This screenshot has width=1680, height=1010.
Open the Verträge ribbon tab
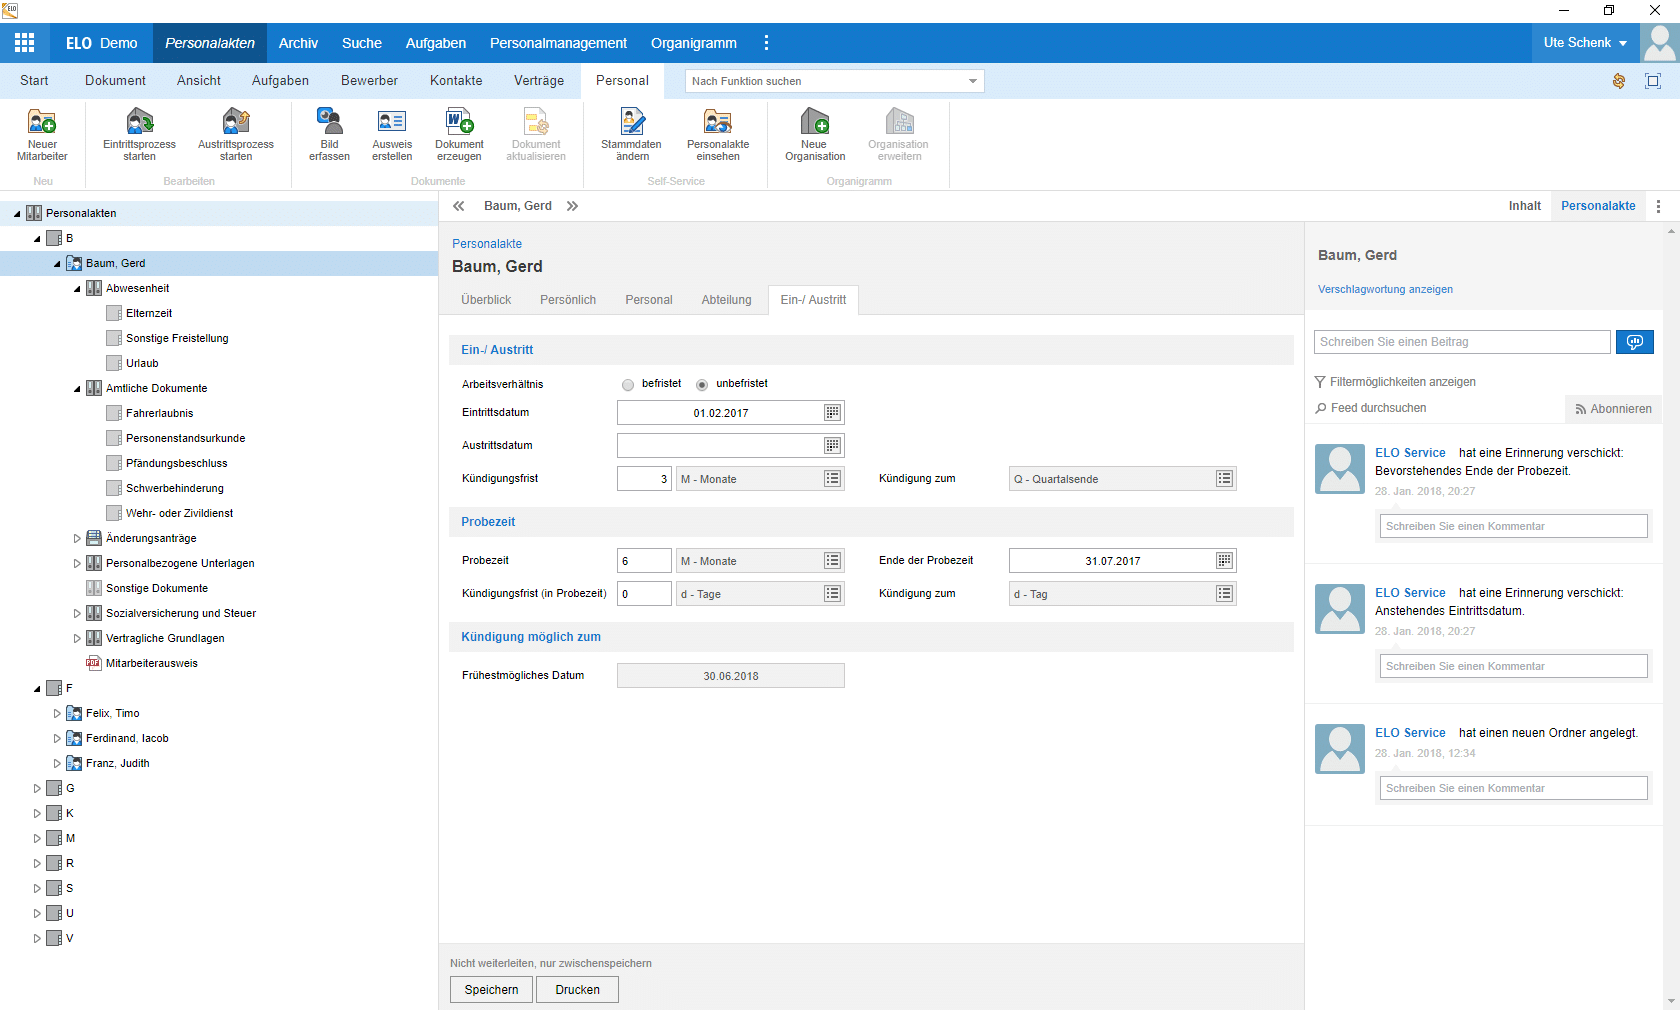(x=539, y=81)
